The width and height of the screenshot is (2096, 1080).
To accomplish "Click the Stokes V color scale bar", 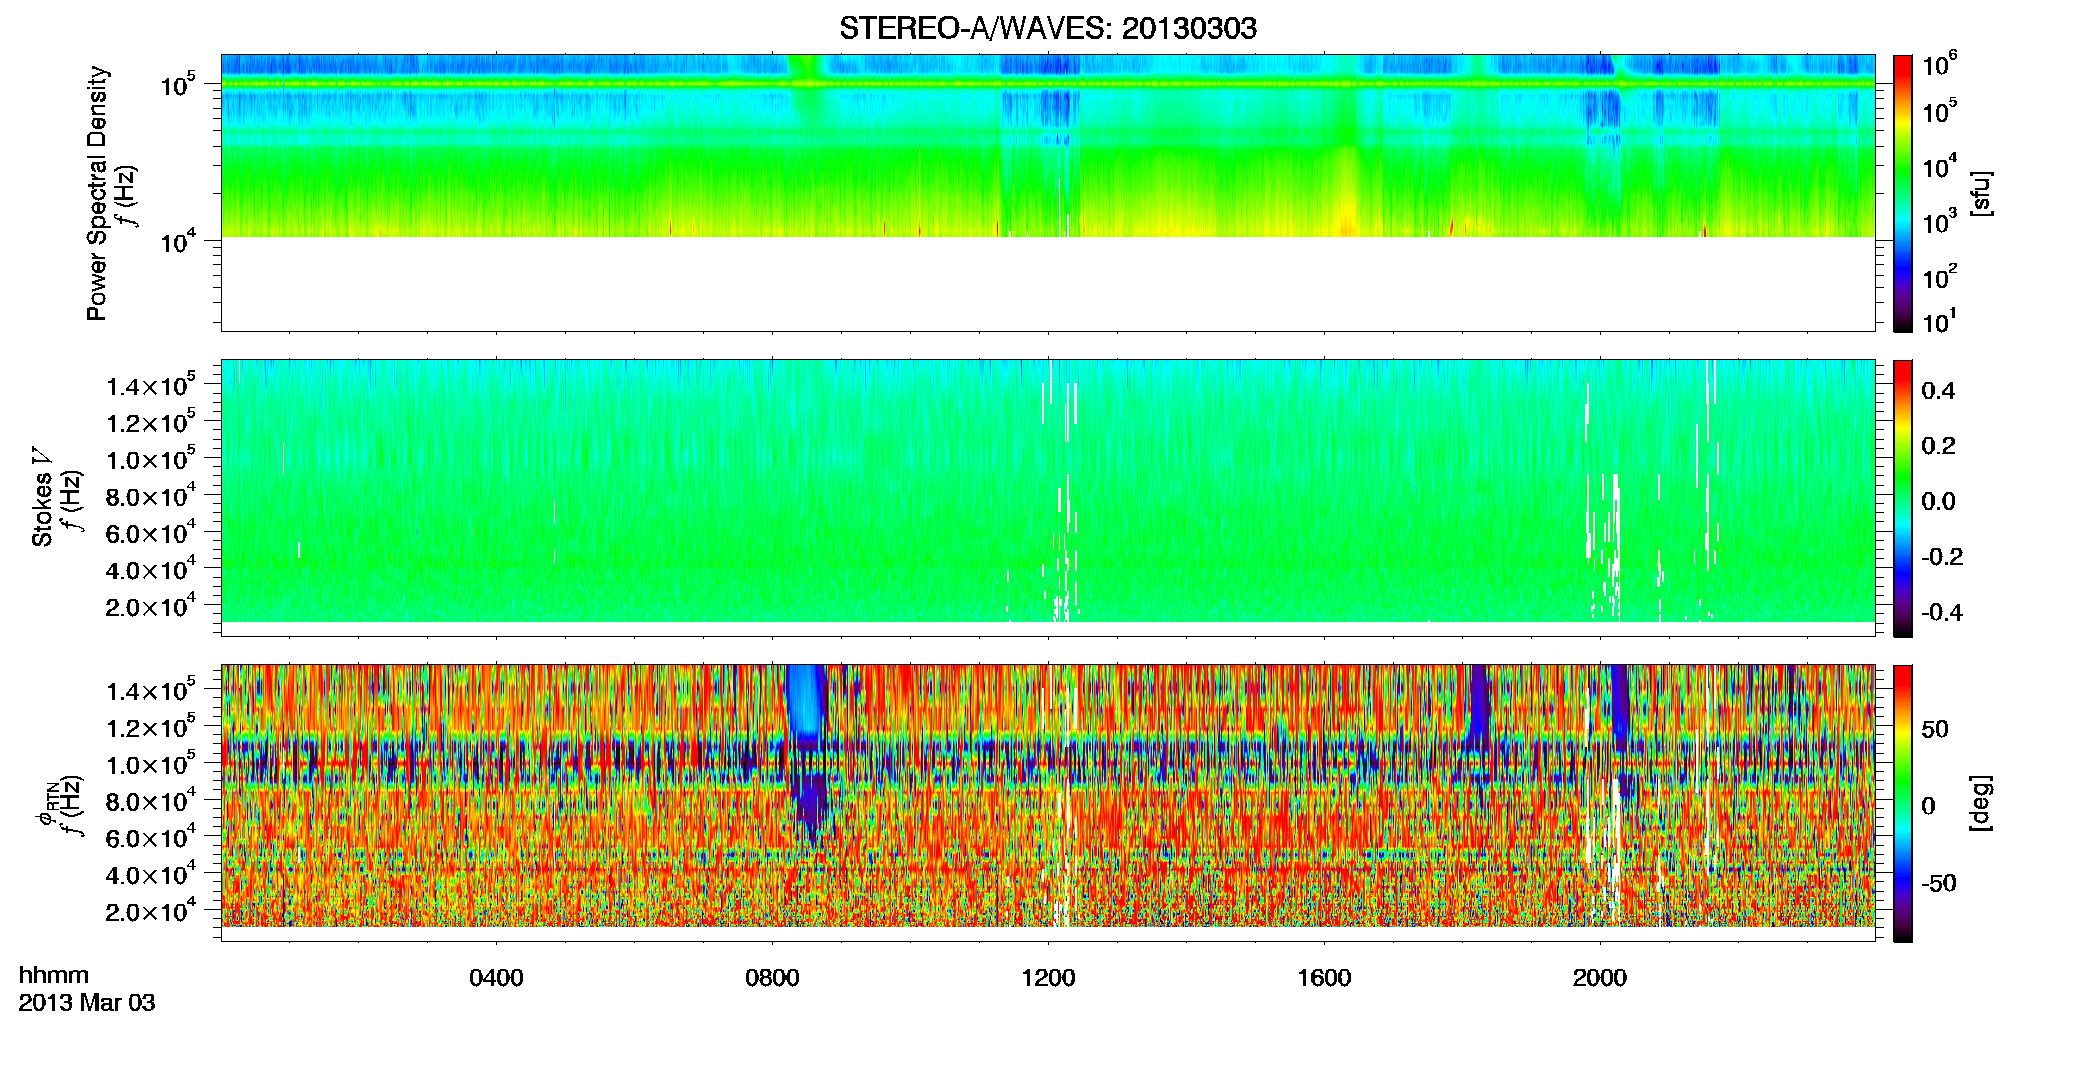I will 1903,498.
